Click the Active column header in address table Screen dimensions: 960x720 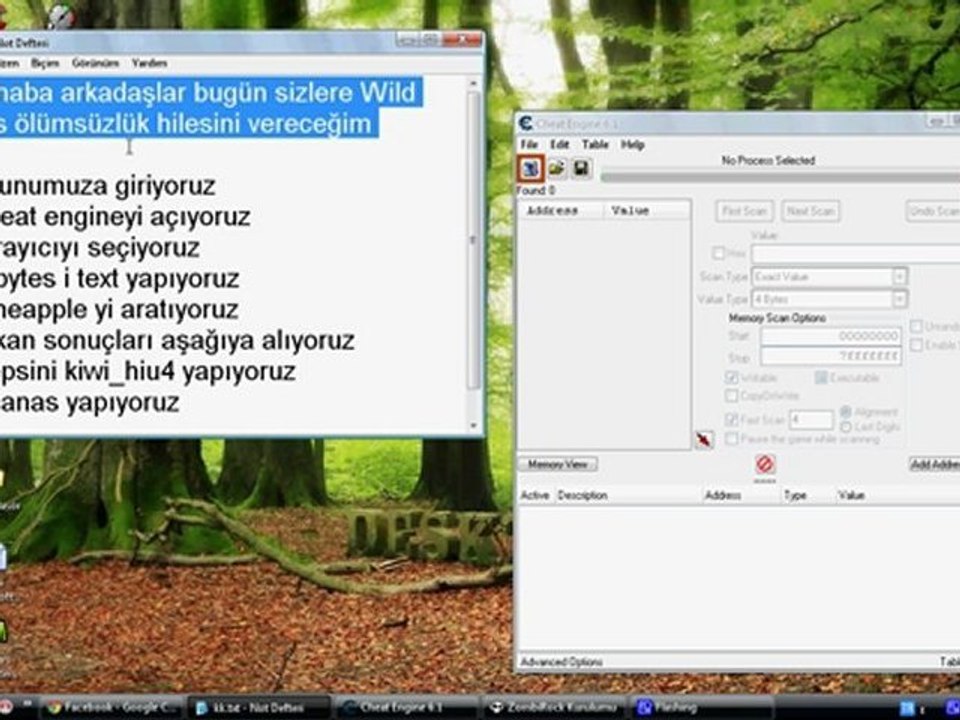(534, 495)
